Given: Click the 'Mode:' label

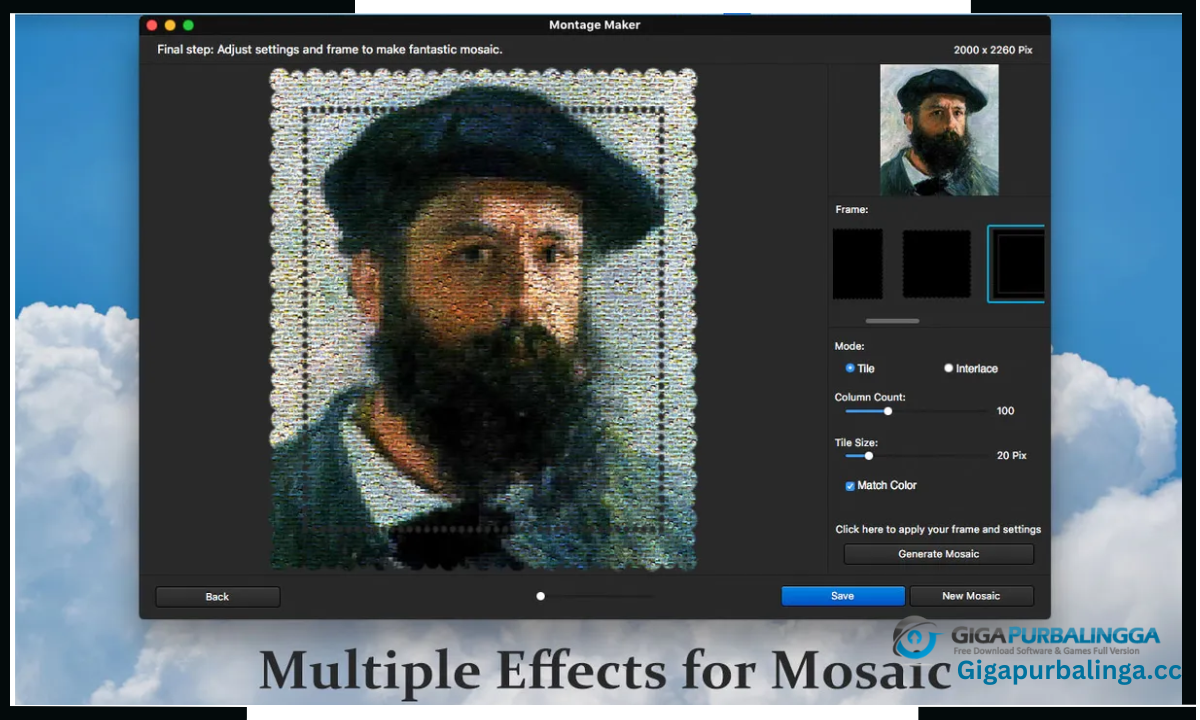Looking at the screenshot, I should click(850, 347).
